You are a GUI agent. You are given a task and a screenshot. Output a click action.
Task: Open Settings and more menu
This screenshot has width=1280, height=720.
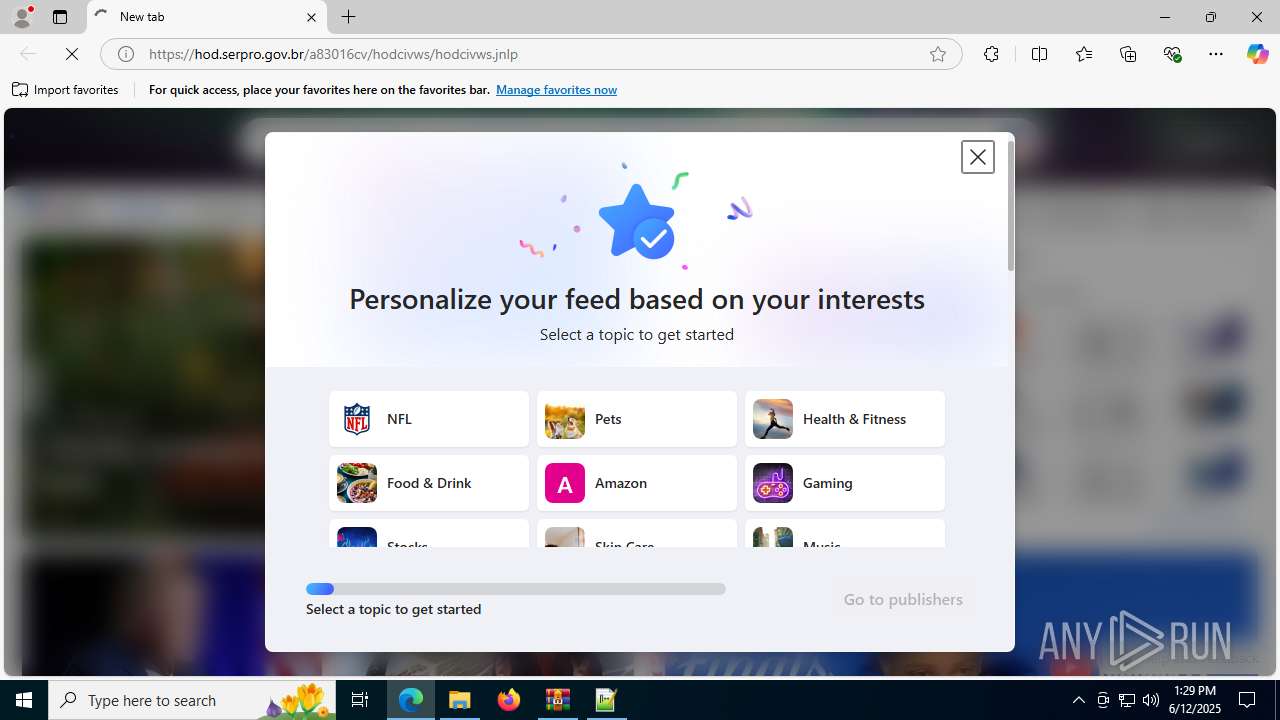pyautogui.click(x=1216, y=54)
